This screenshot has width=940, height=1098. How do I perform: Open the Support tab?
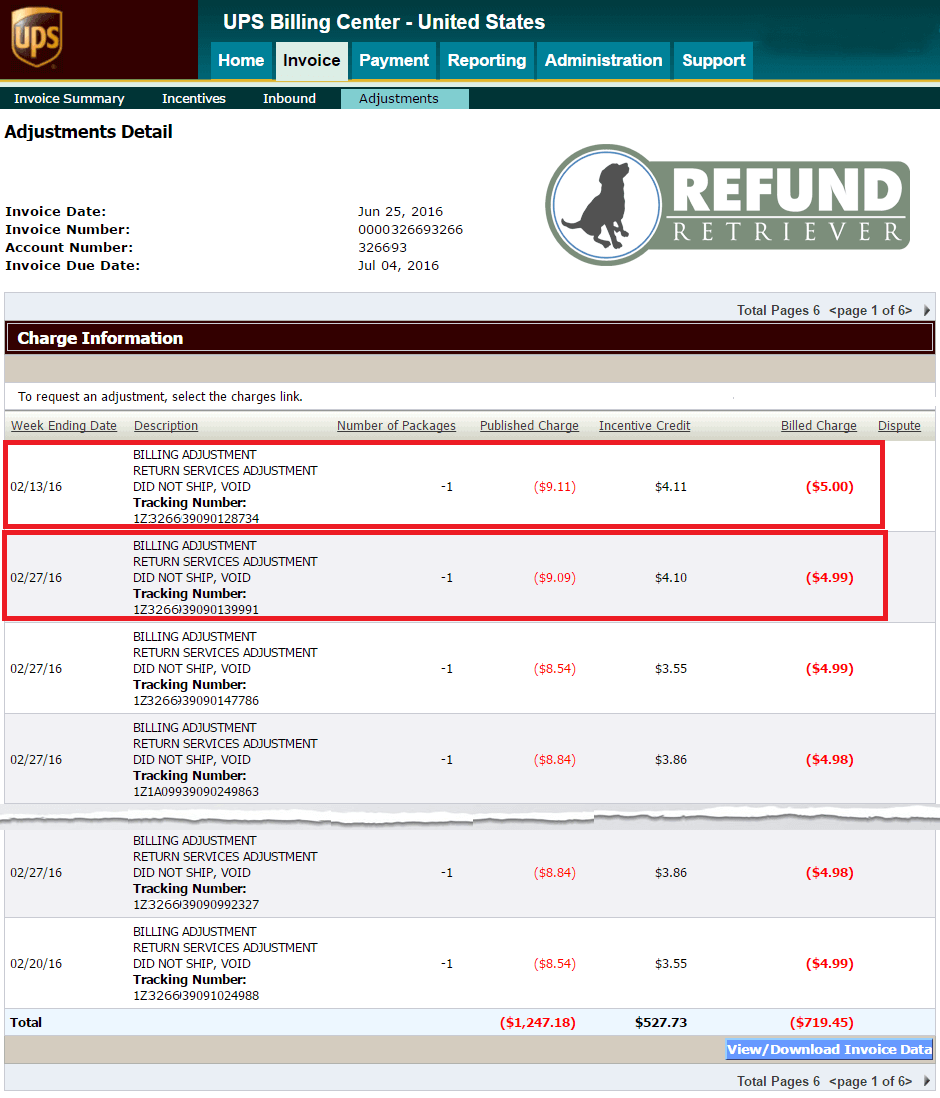click(x=713, y=61)
